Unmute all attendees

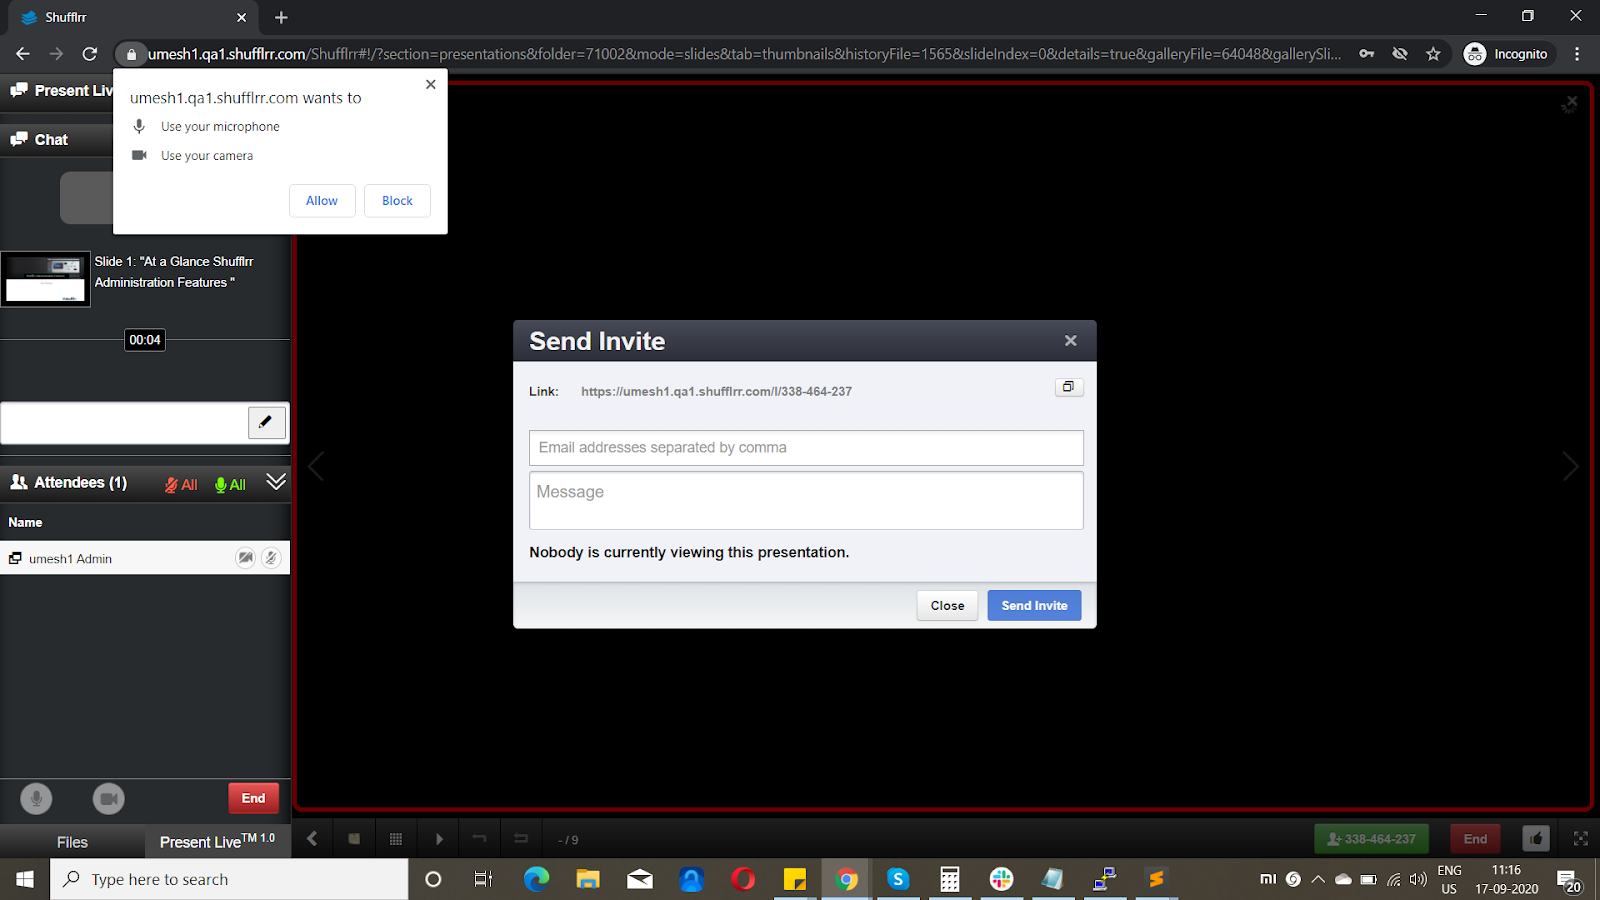coord(230,485)
